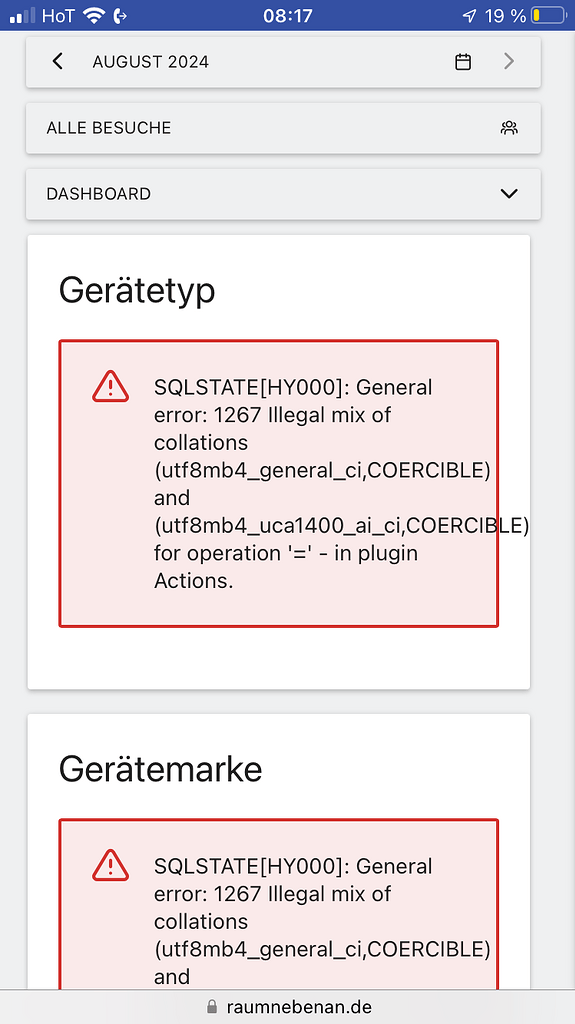Tap the 08:17 clock in status bar
Viewport: 575px width, 1024px height.
288,16
